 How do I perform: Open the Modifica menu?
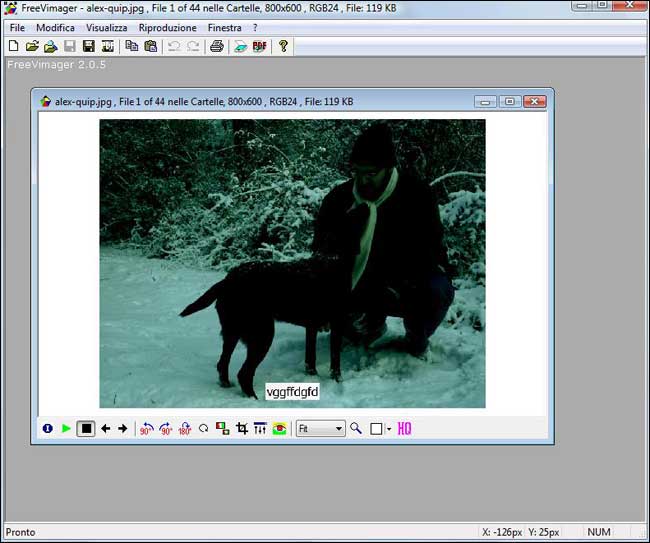click(x=55, y=27)
